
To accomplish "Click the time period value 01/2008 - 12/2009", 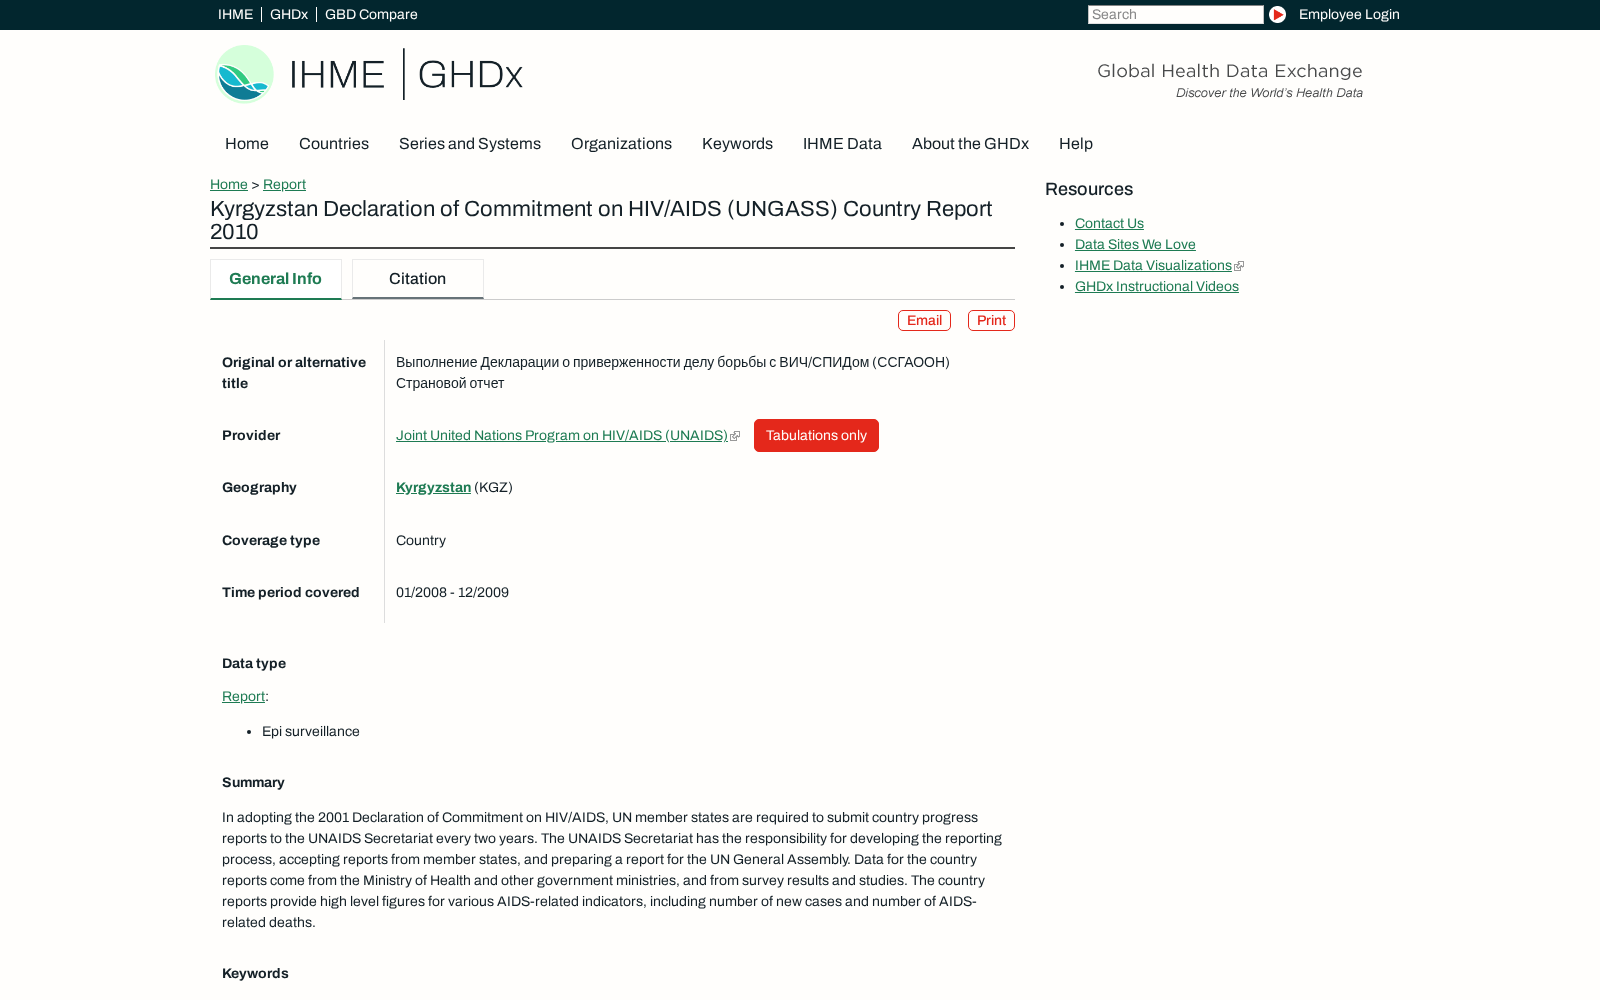I will (x=452, y=593).
